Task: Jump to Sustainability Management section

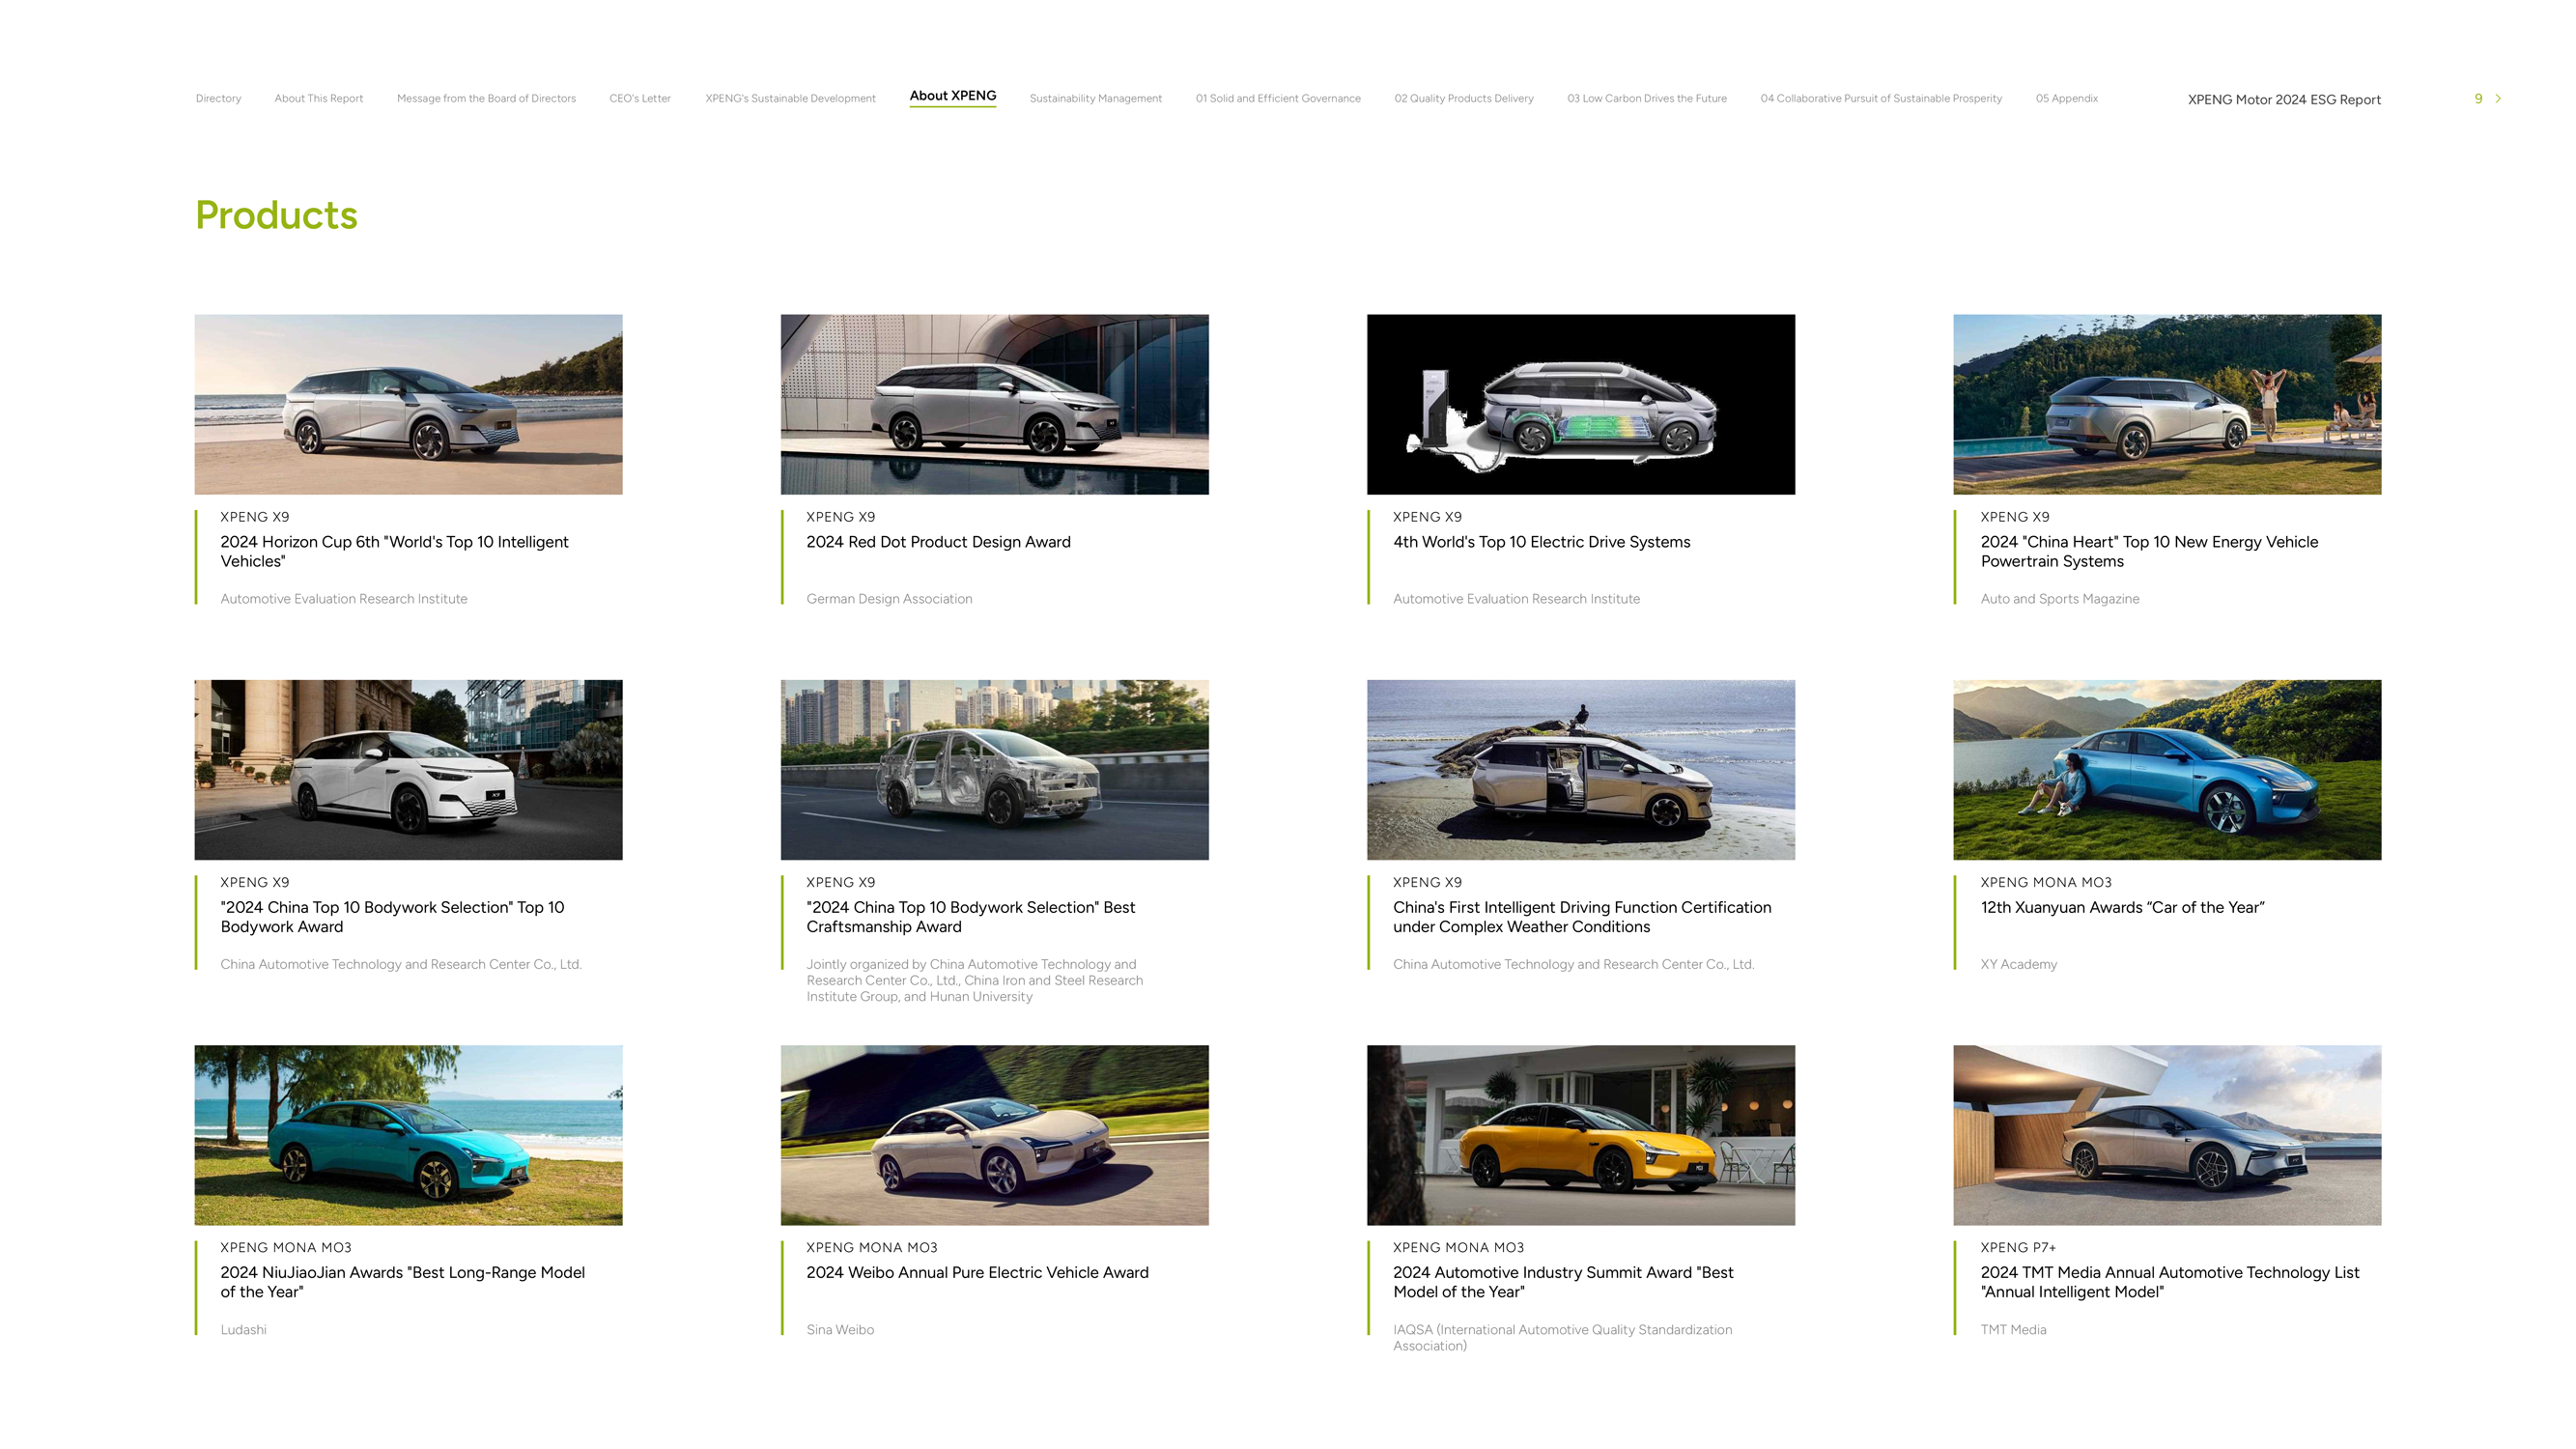Action: click(x=1095, y=98)
